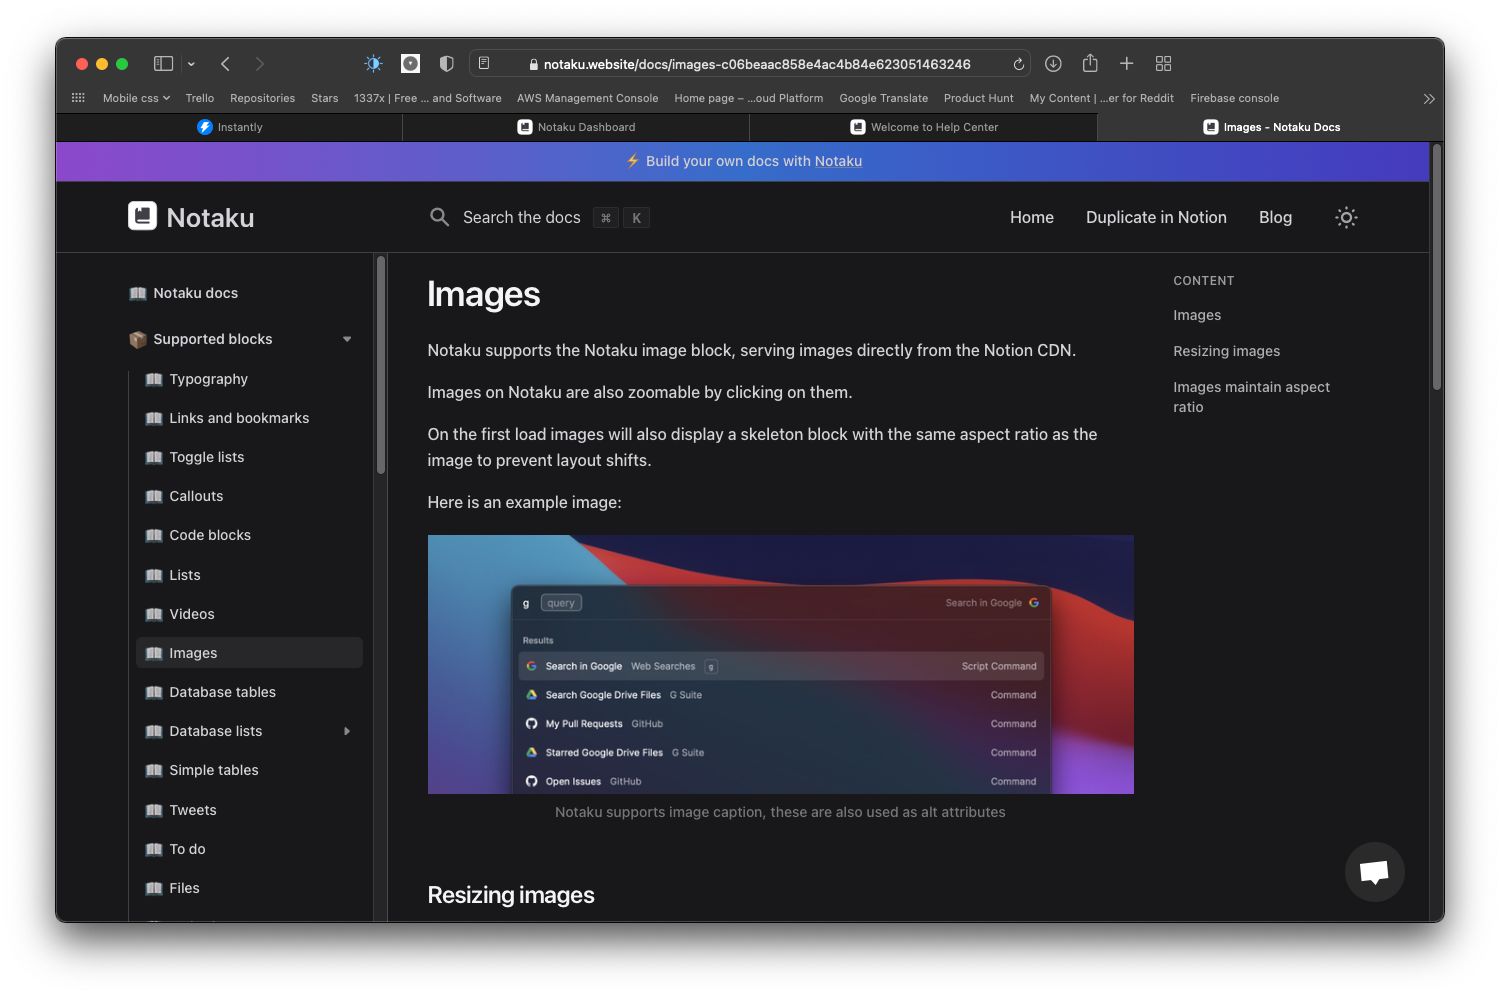The image size is (1500, 996).
Task: Open the Typography page
Action: pos(208,379)
